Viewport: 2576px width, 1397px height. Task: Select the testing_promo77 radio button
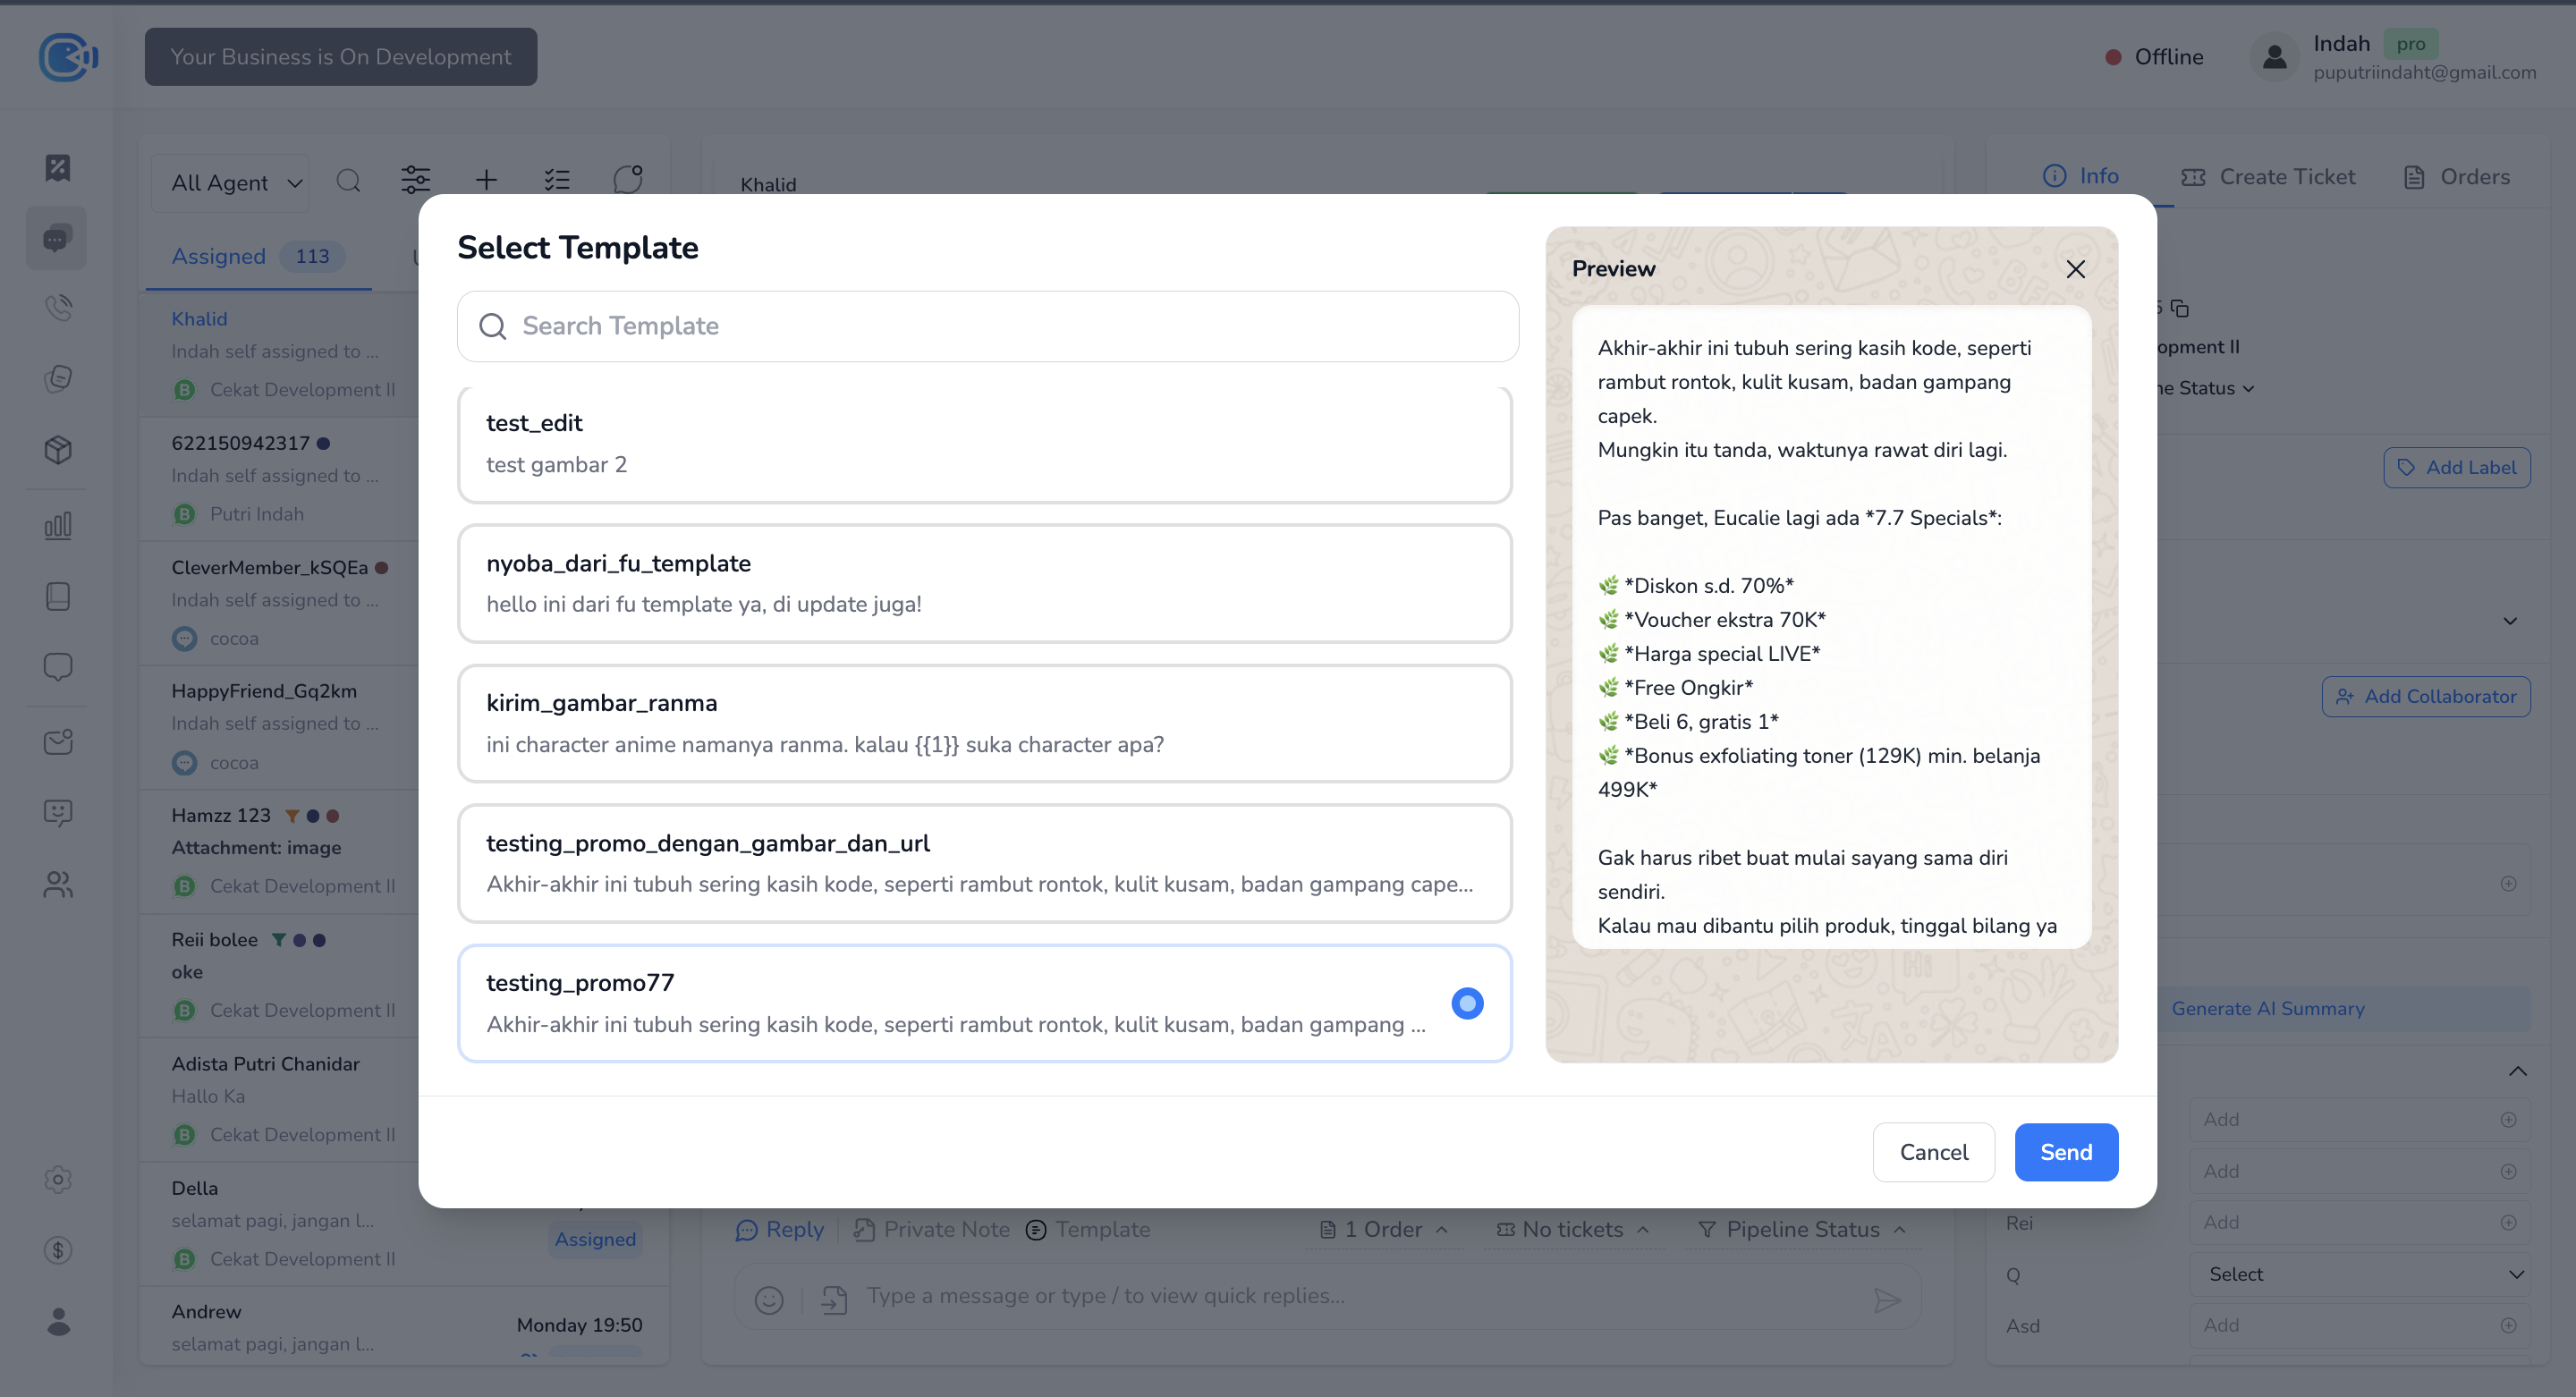click(x=1467, y=1003)
